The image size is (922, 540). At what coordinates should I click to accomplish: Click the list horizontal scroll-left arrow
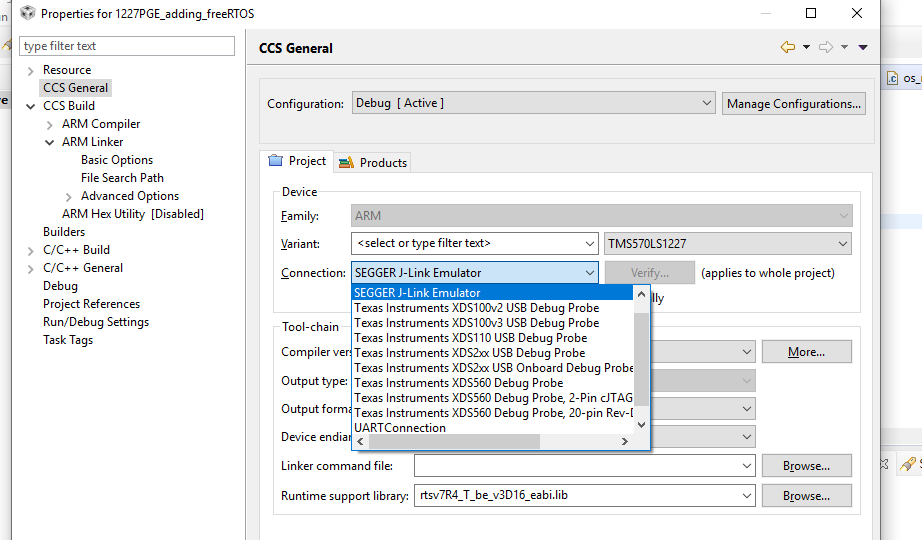(360, 442)
